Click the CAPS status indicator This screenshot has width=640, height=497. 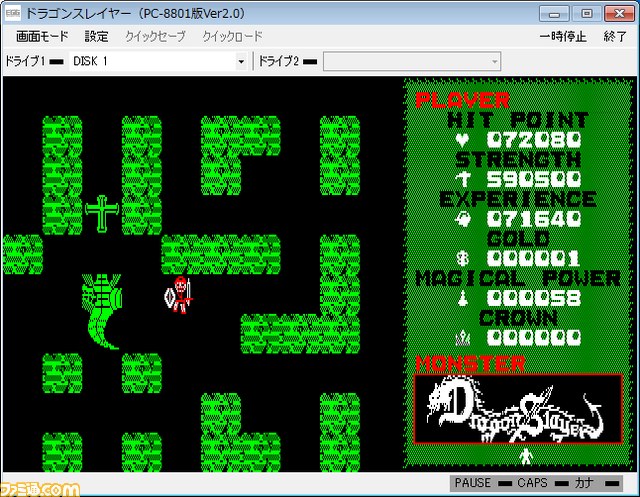(x=542, y=483)
